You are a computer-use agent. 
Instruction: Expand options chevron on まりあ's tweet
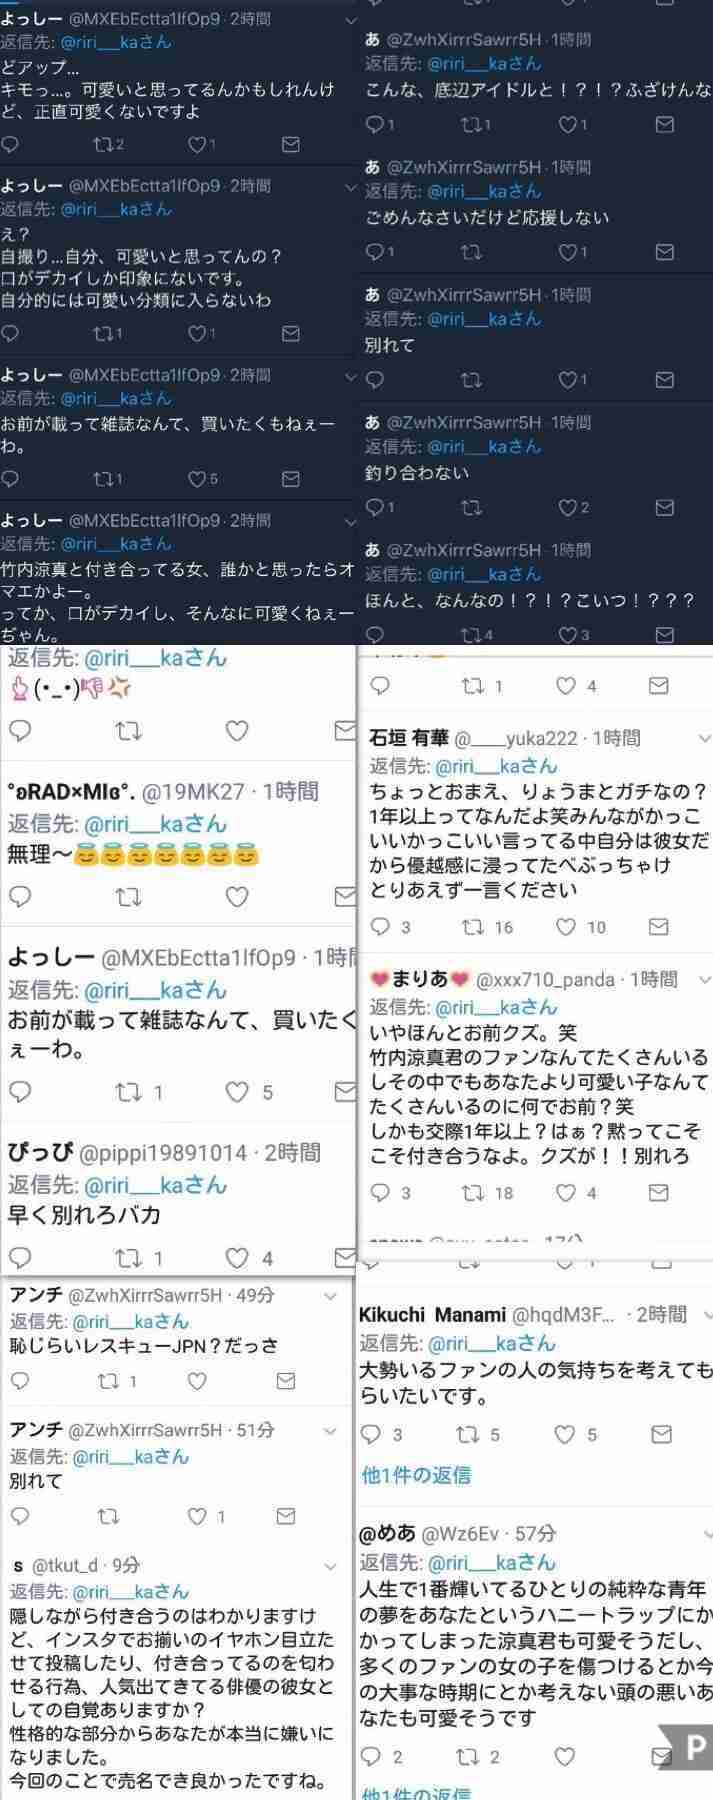pyautogui.click(x=704, y=979)
